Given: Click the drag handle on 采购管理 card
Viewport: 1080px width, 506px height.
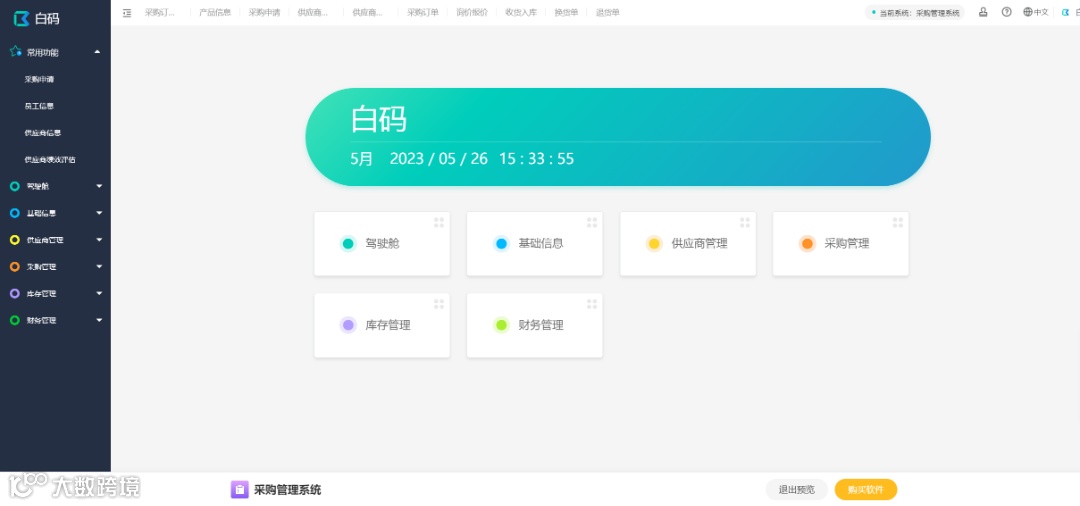Looking at the screenshot, I should click(x=897, y=222).
